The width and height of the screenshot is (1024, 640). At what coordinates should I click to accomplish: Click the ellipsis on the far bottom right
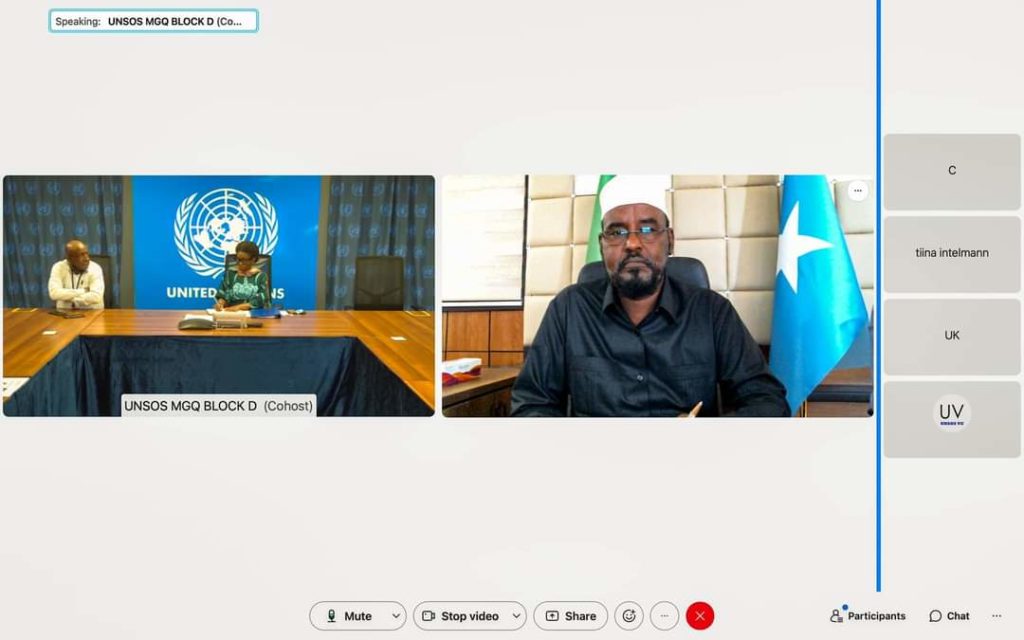click(995, 616)
